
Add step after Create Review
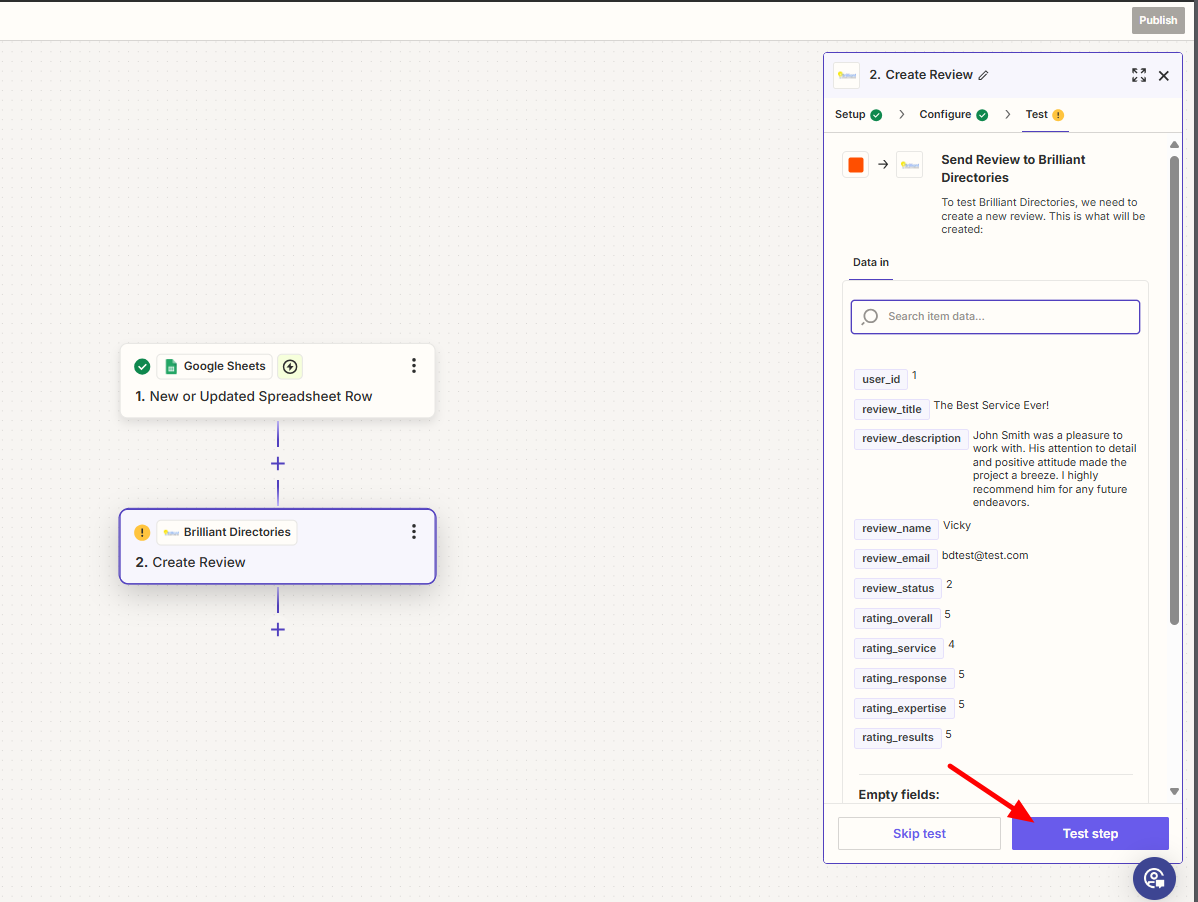coord(277,629)
